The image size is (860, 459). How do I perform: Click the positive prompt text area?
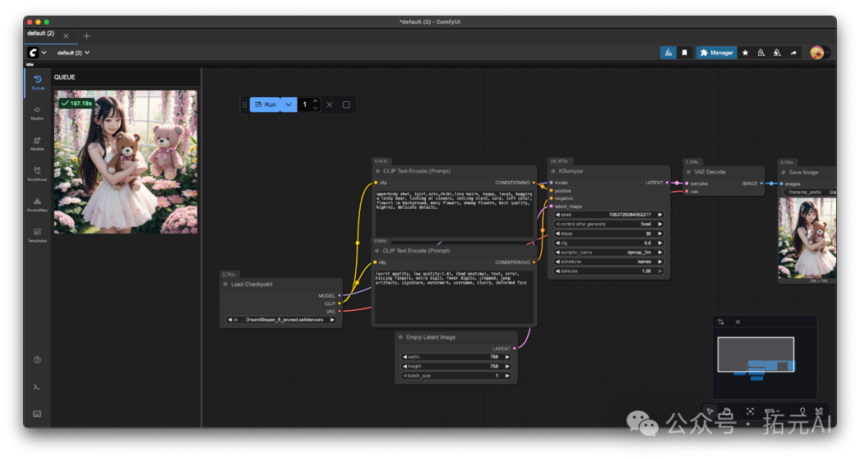click(x=454, y=214)
